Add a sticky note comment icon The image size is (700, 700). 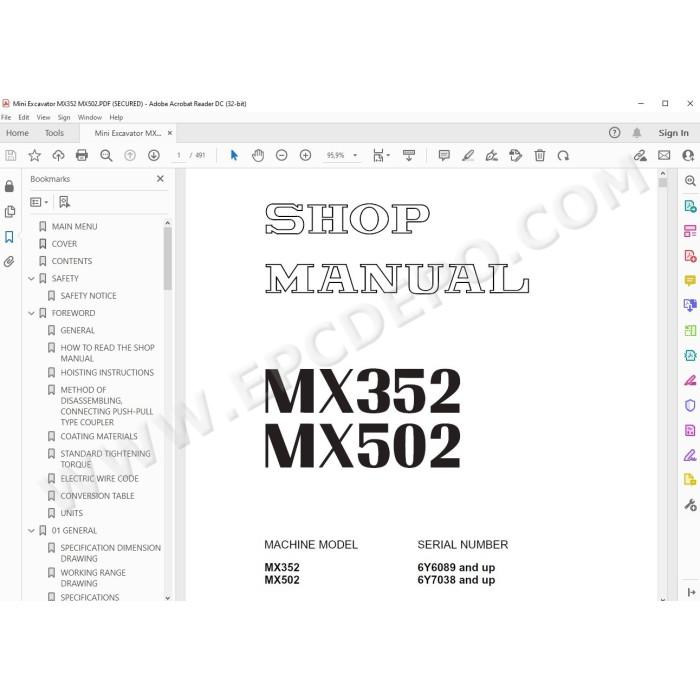444,155
